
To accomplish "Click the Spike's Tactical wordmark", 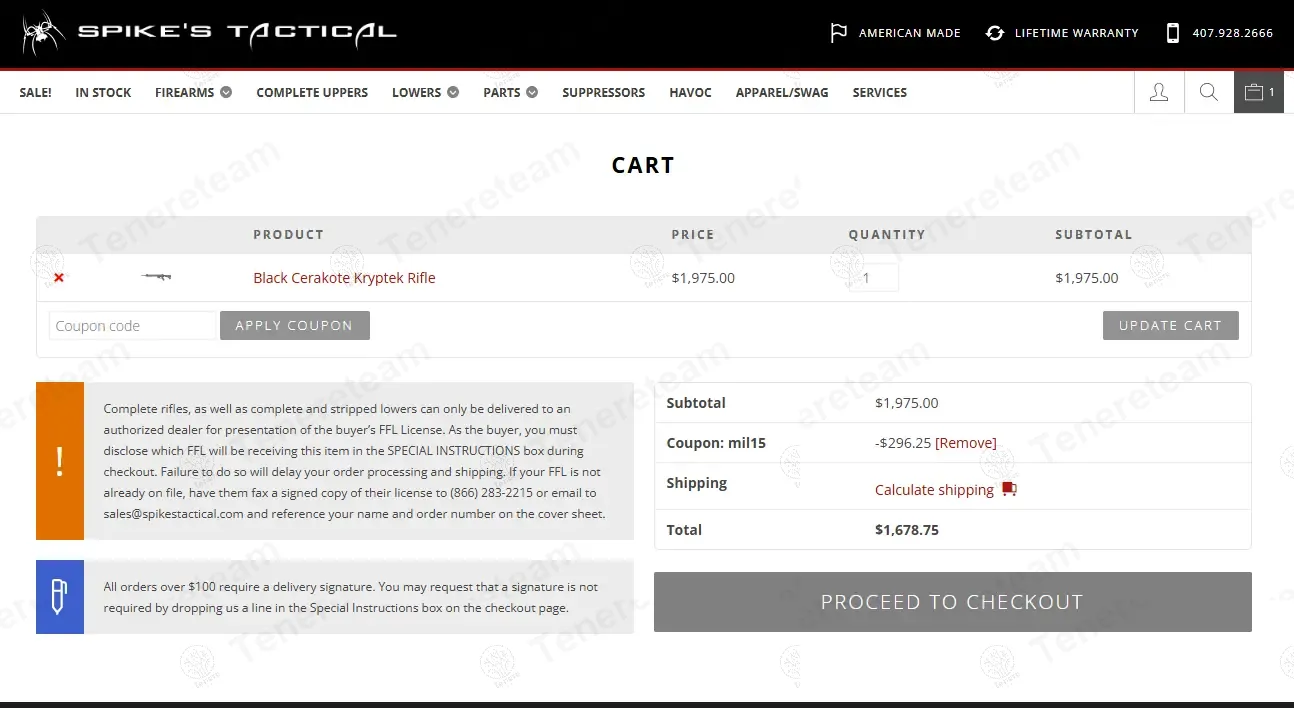I will coord(238,32).
